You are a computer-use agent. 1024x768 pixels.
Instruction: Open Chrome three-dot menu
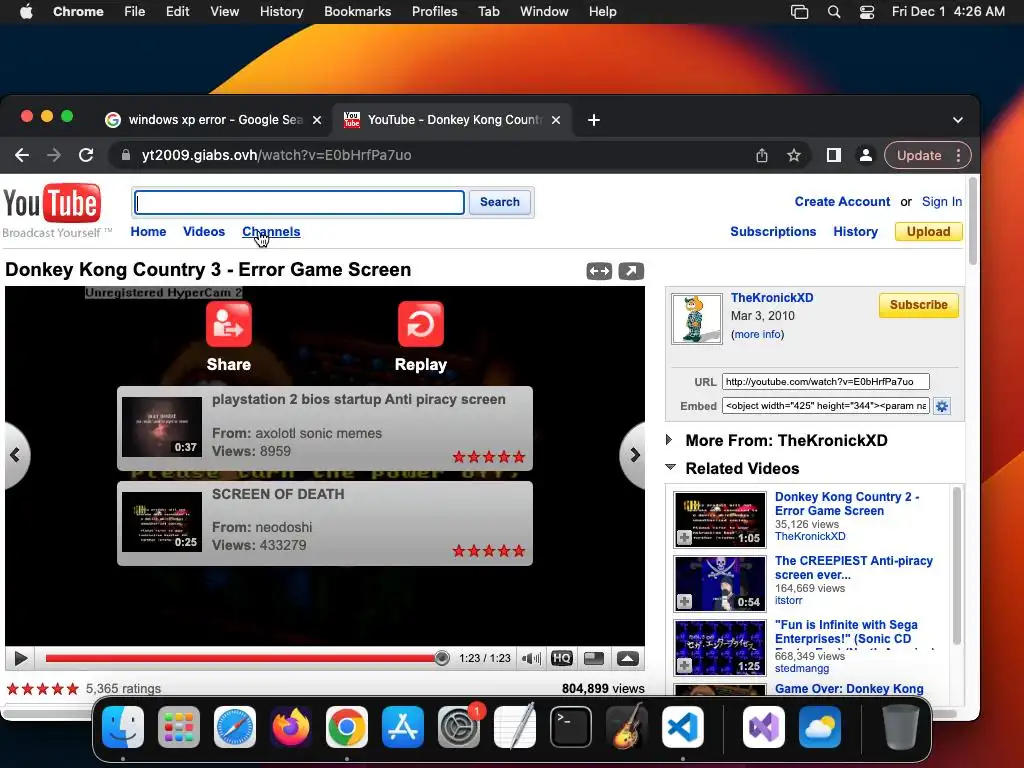[x=958, y=155]
